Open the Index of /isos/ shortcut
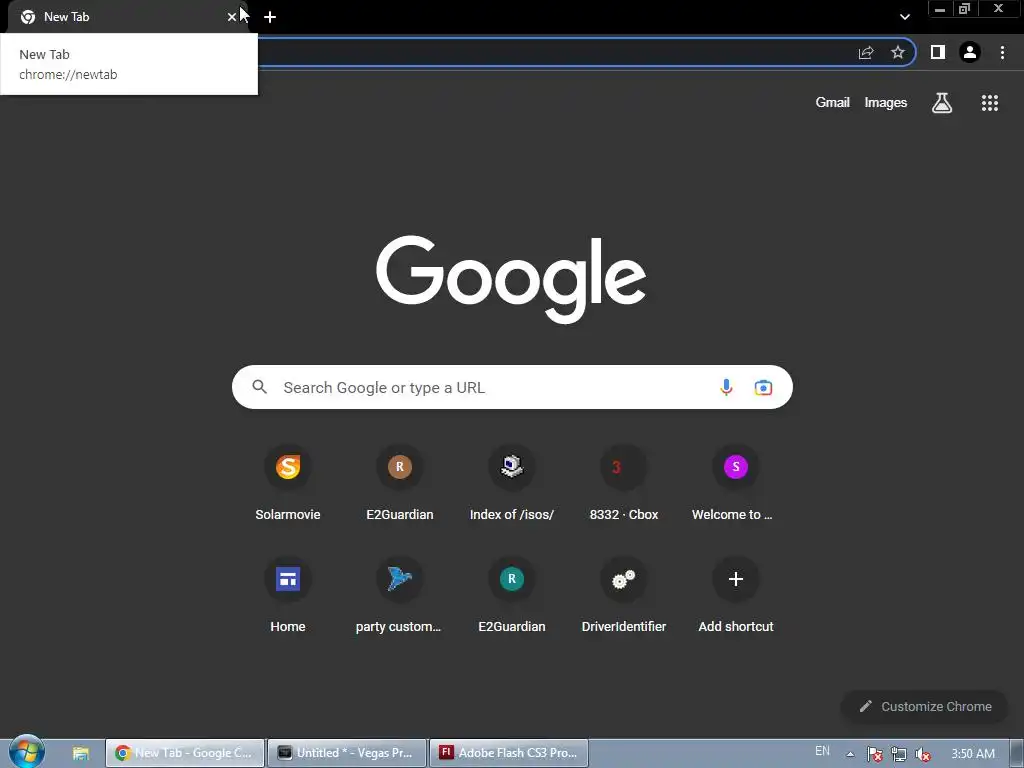The width and height of the screenshot is (1024, 768). click(x=511, y=483)
